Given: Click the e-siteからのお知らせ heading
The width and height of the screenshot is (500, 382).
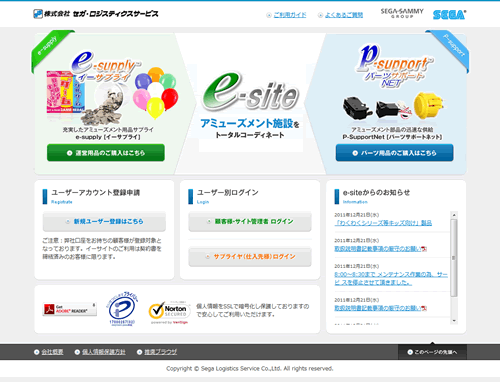Looking at the screenshot, I should click(x=376, y=193).
